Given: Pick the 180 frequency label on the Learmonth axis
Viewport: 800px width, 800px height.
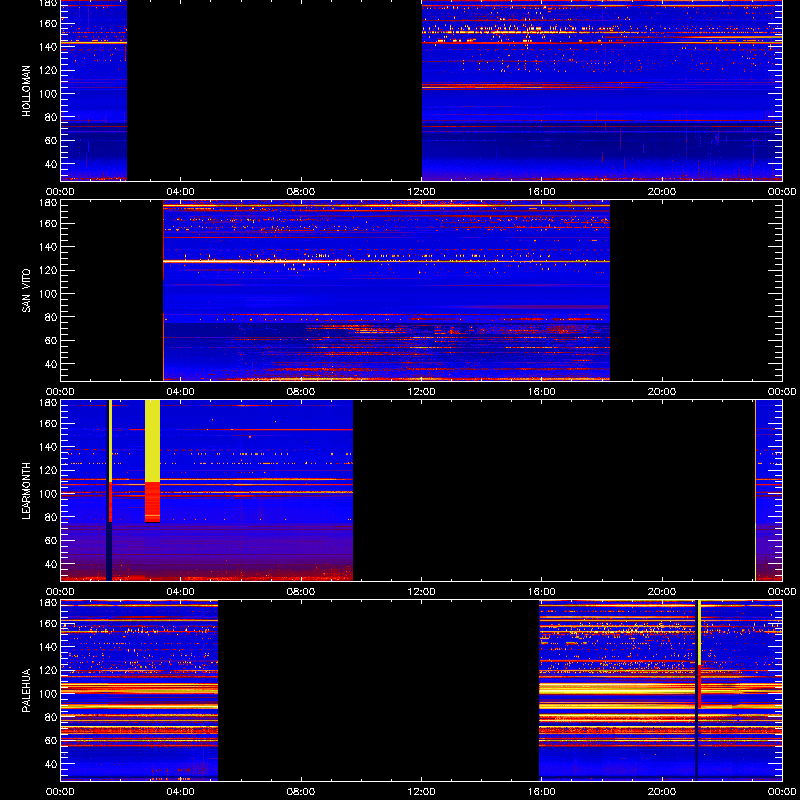Looking at the screenshot, I should tap(49, 403).
